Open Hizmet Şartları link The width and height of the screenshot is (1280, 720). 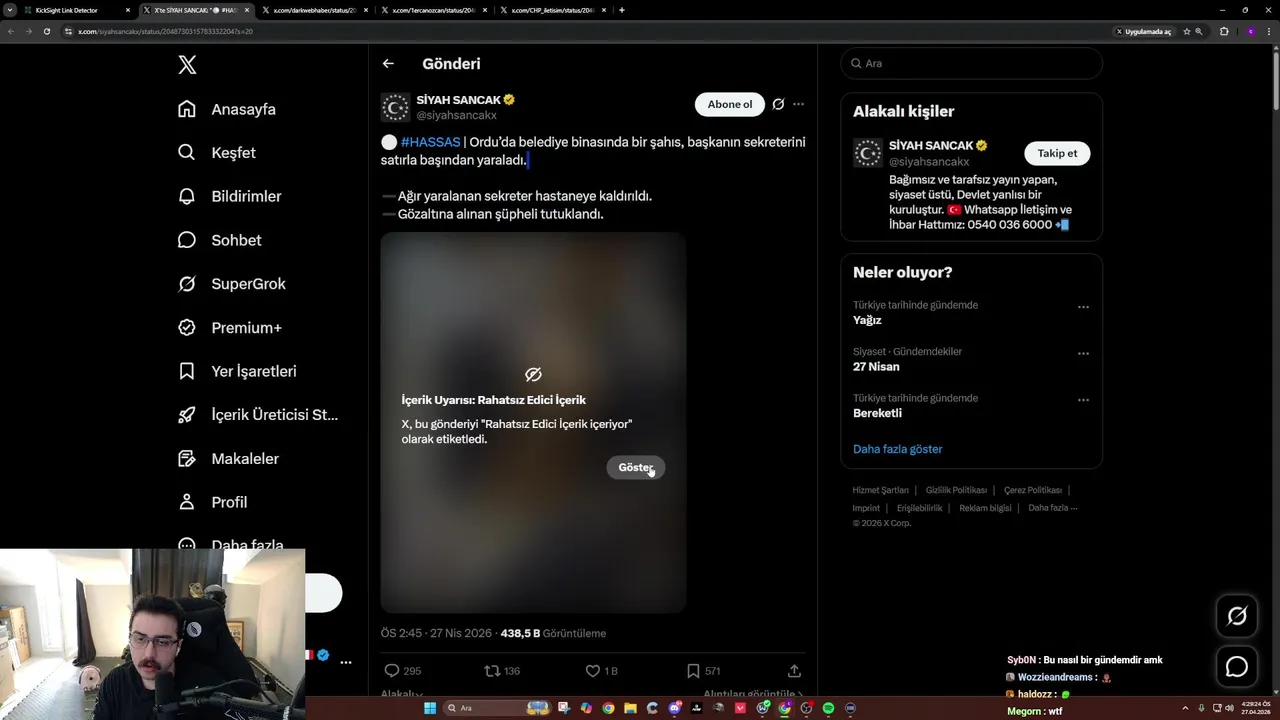(880, 490)
